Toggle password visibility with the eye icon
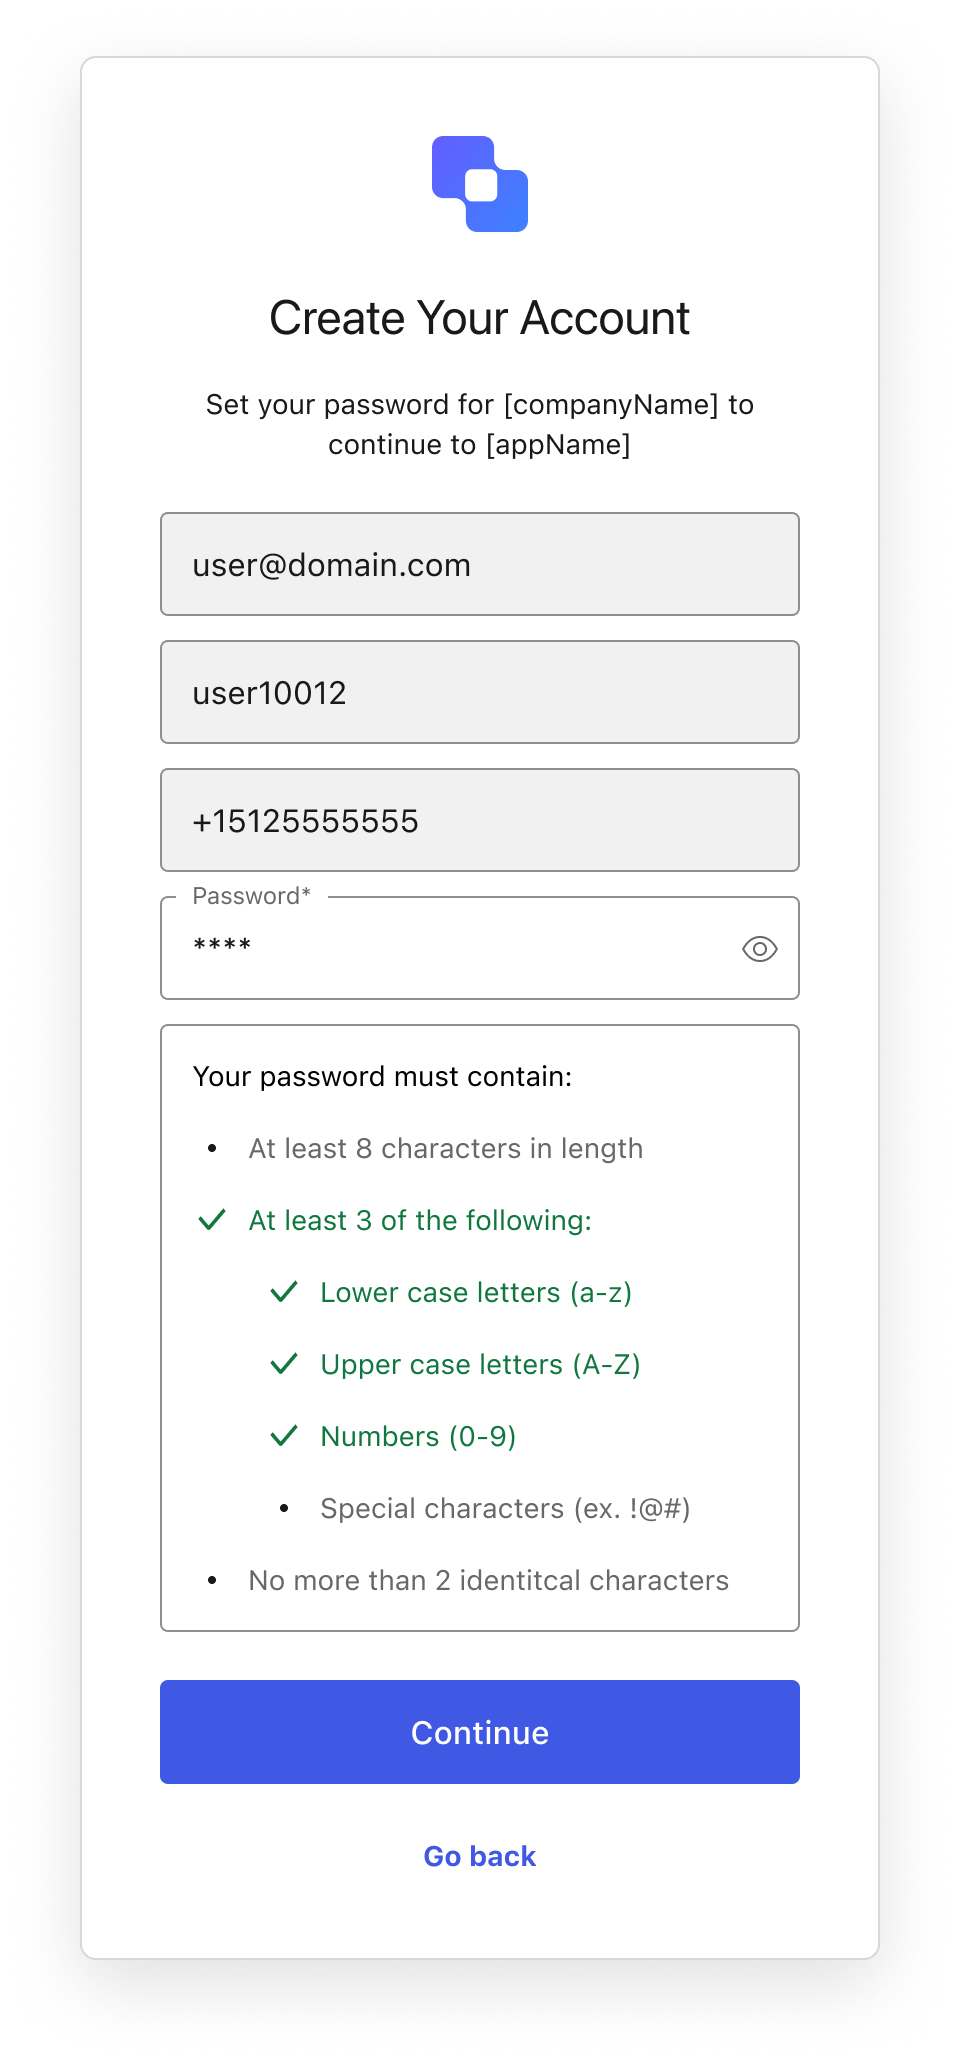This screenshot has height=2064, width=960. 760,949
